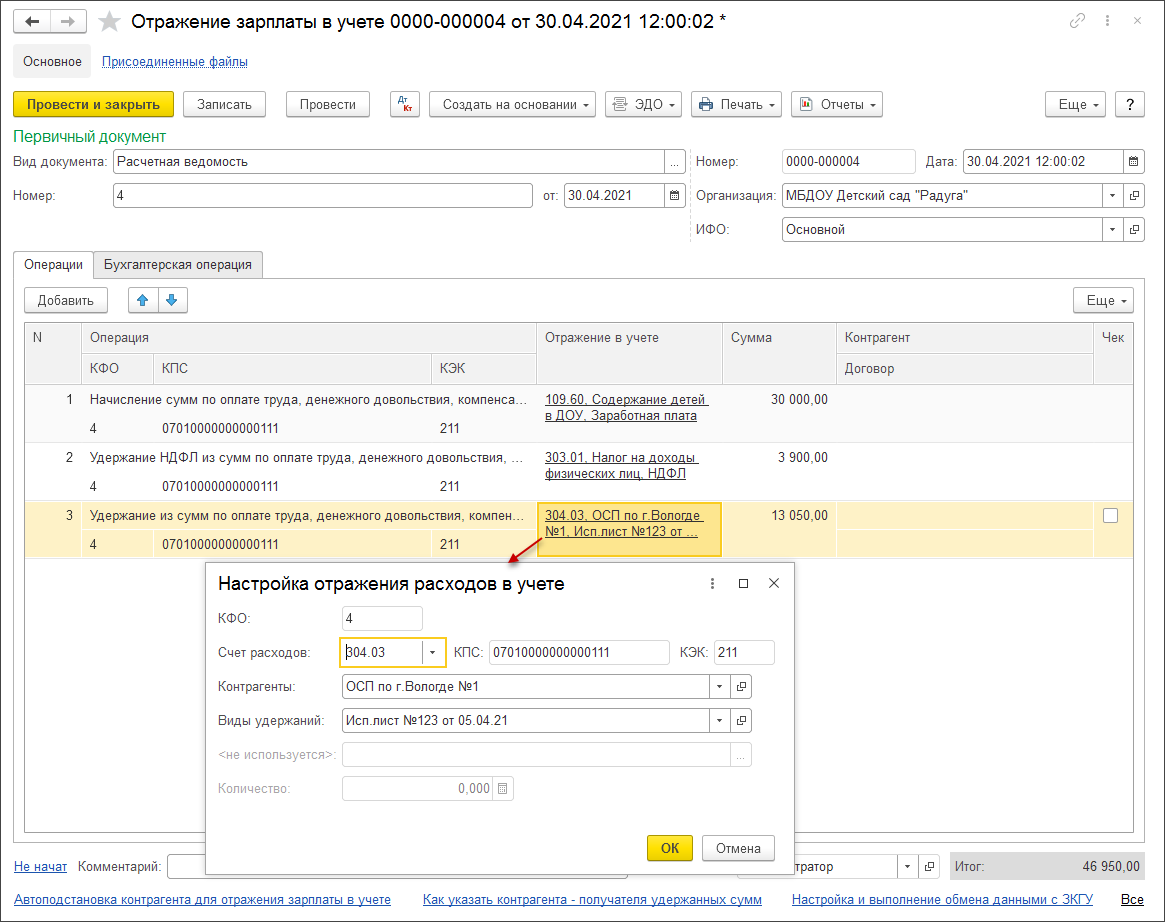
Task: Open help with the question mark button
Action: pyautogui.click(x=1130, y=104)
